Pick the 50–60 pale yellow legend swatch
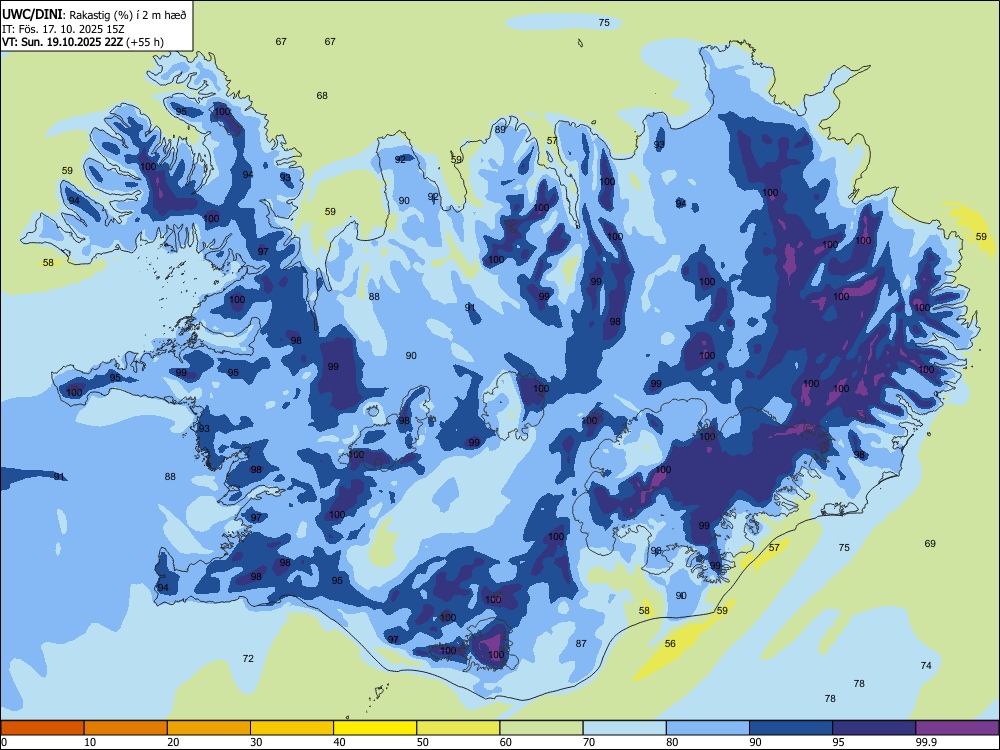Viewport: 1000px width, 750px height. (x=458, y=728)
